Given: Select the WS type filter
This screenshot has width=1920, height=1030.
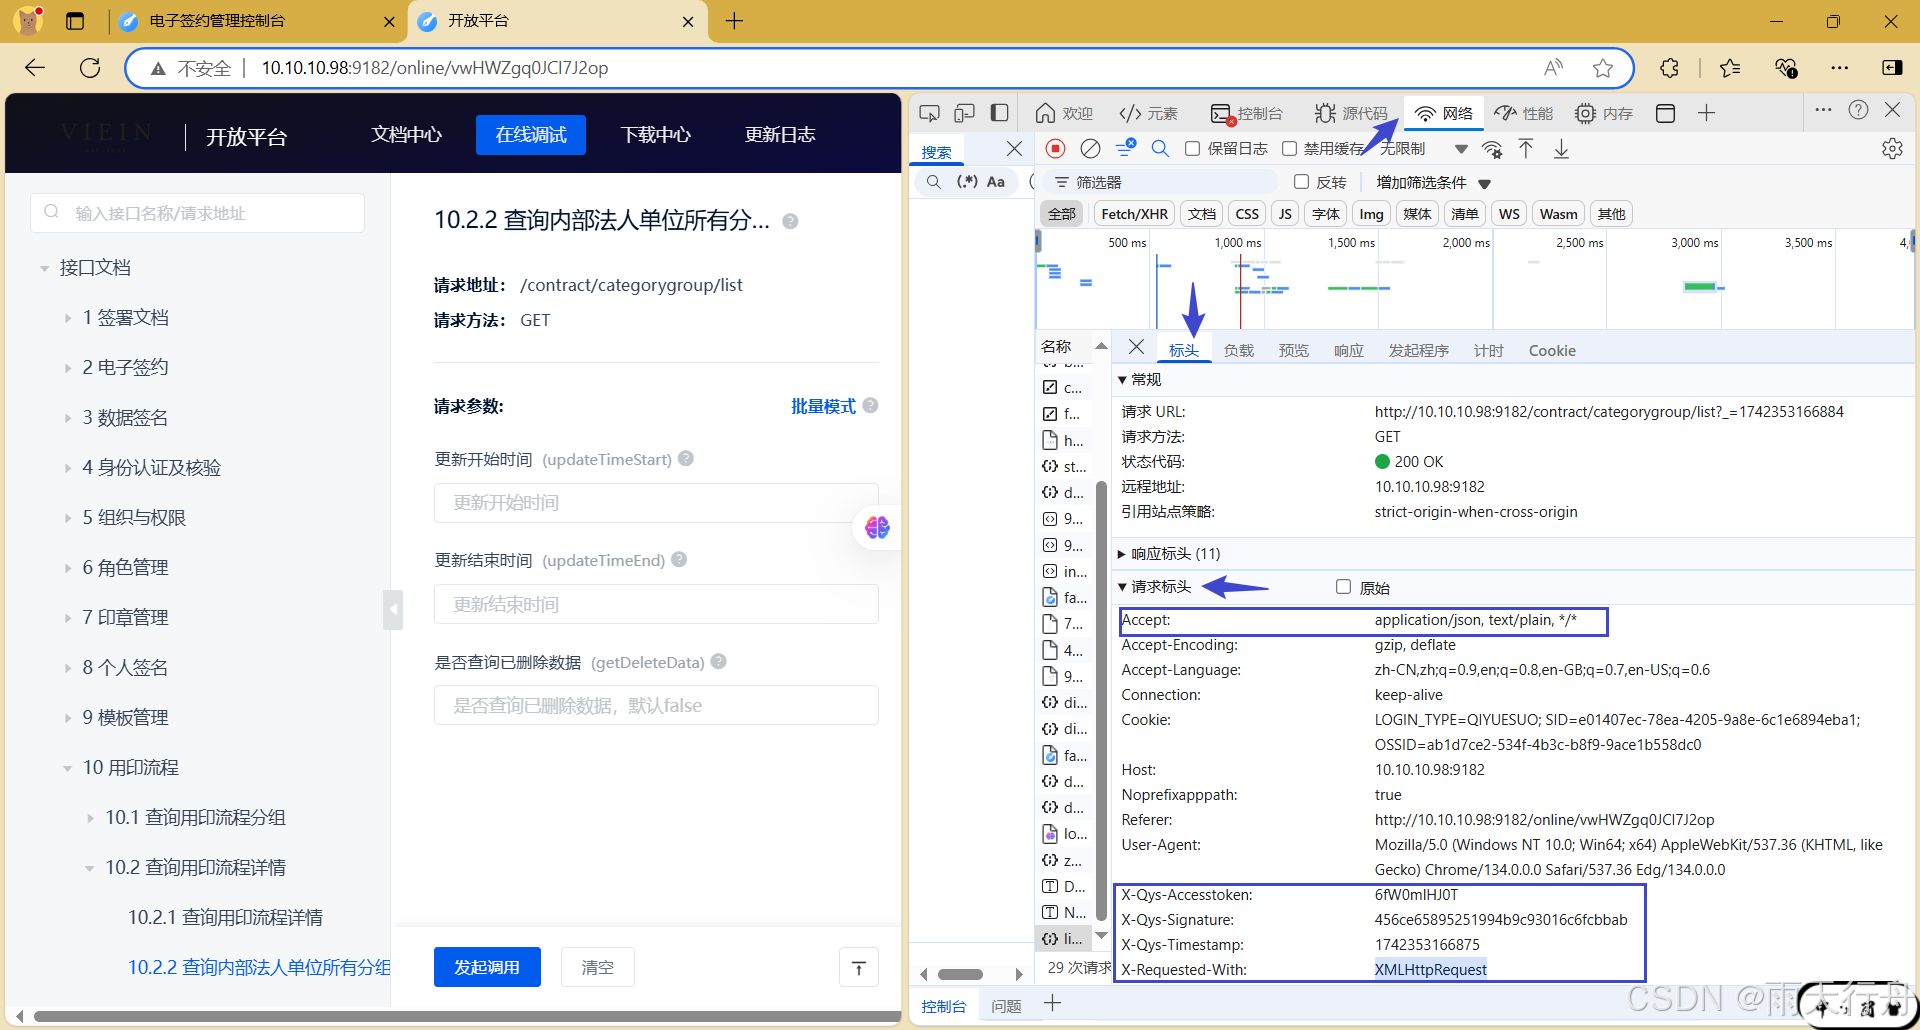Looking at the screenshot, I should click(1509, 214).
